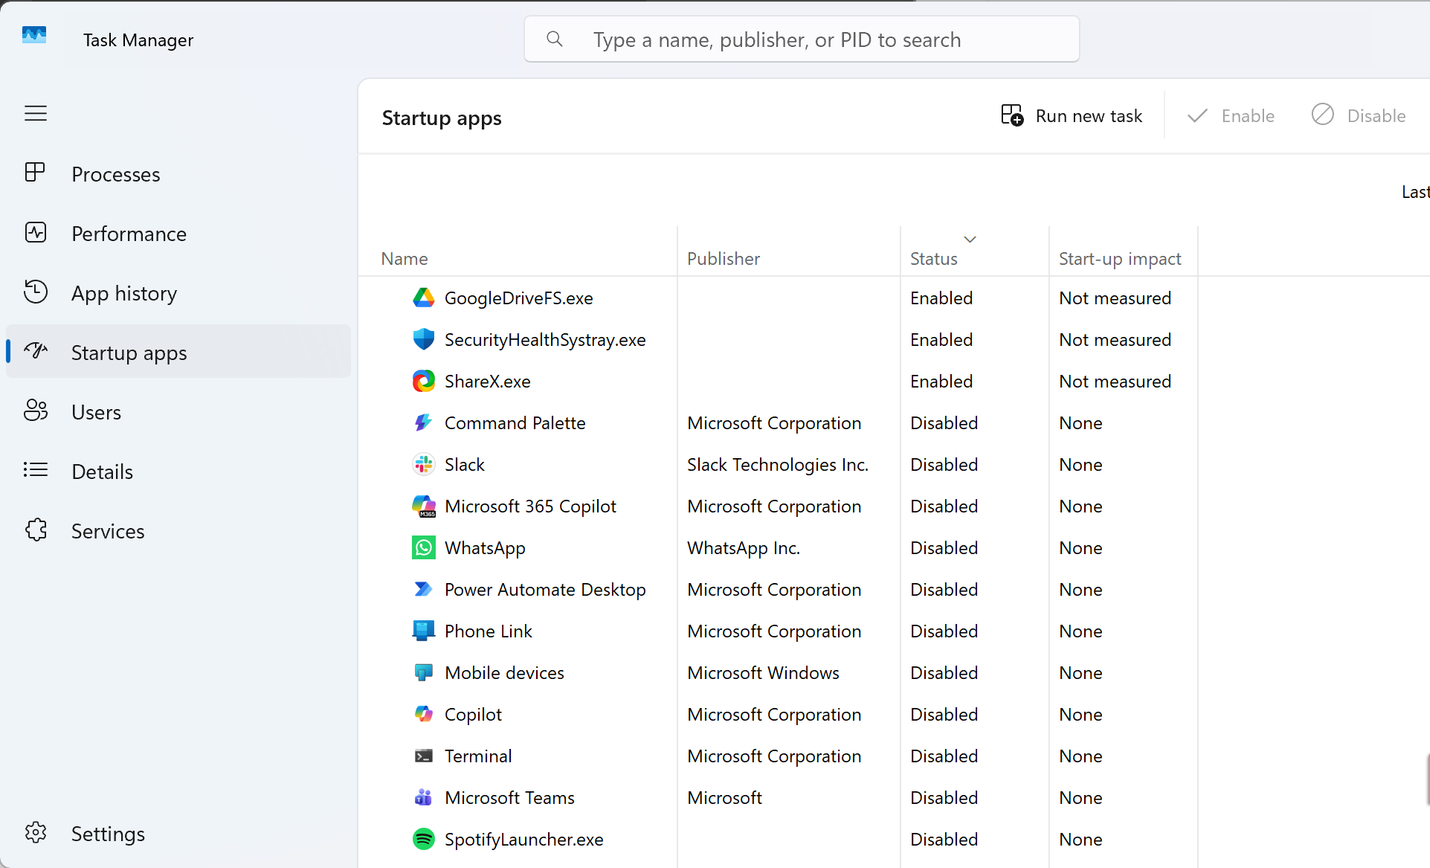Open the Users page
Screen dimensions: 1430x868
pos(178,412)
